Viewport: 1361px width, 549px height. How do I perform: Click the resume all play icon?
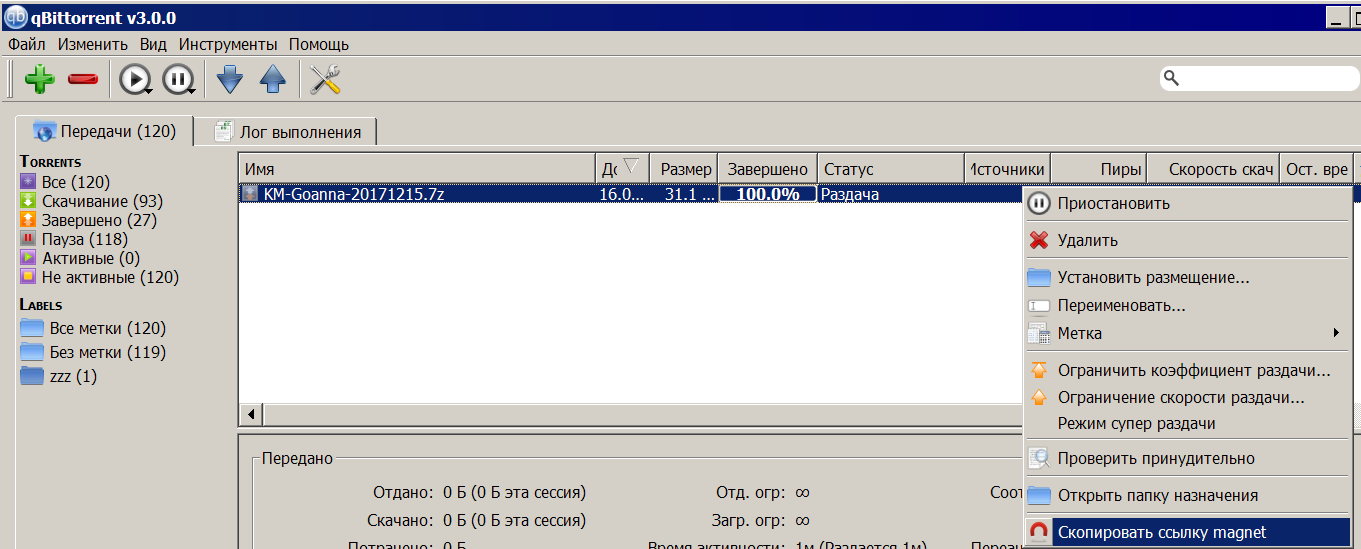point(135,79)
